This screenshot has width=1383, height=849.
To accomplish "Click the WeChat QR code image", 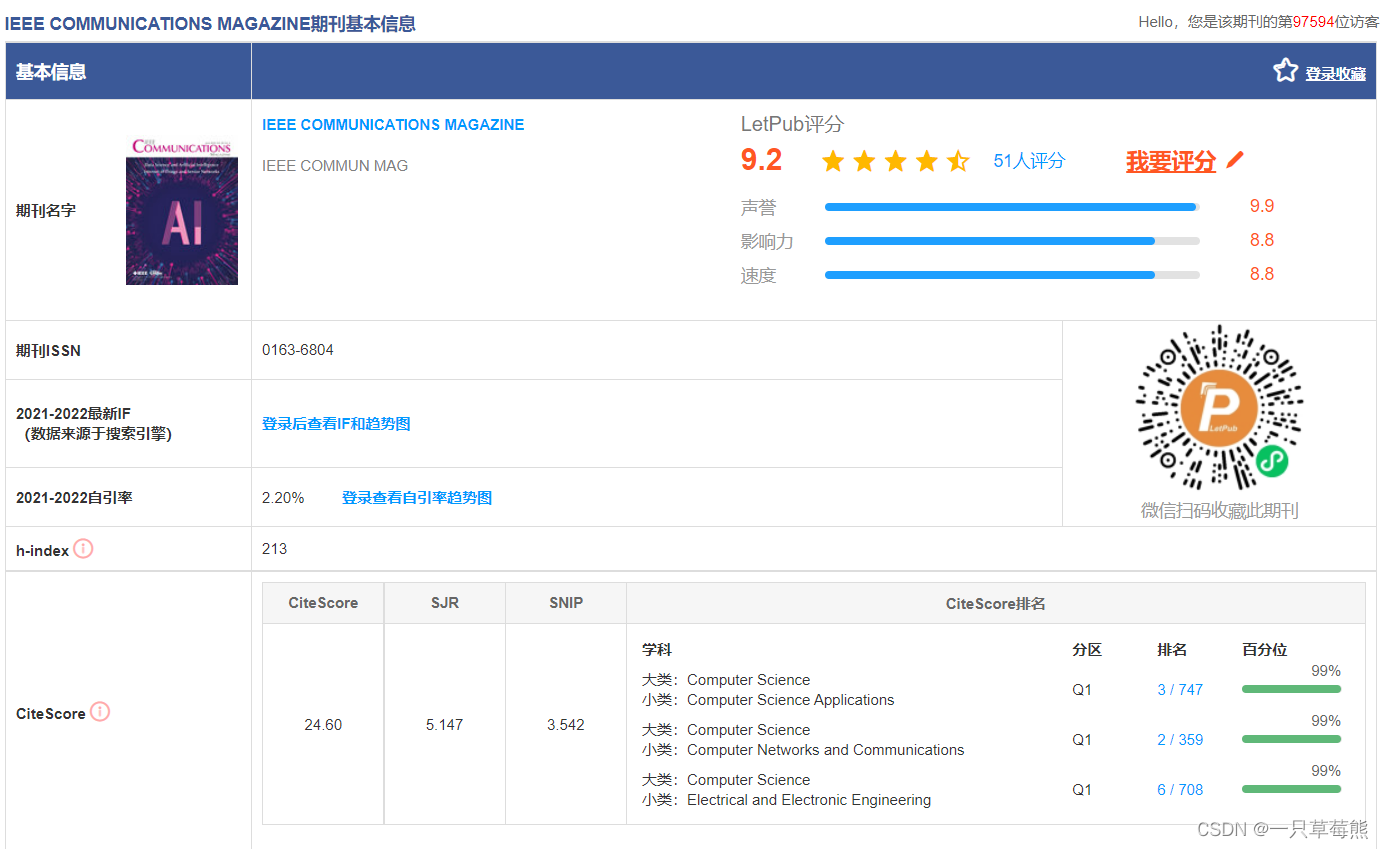I will 1219,408.
